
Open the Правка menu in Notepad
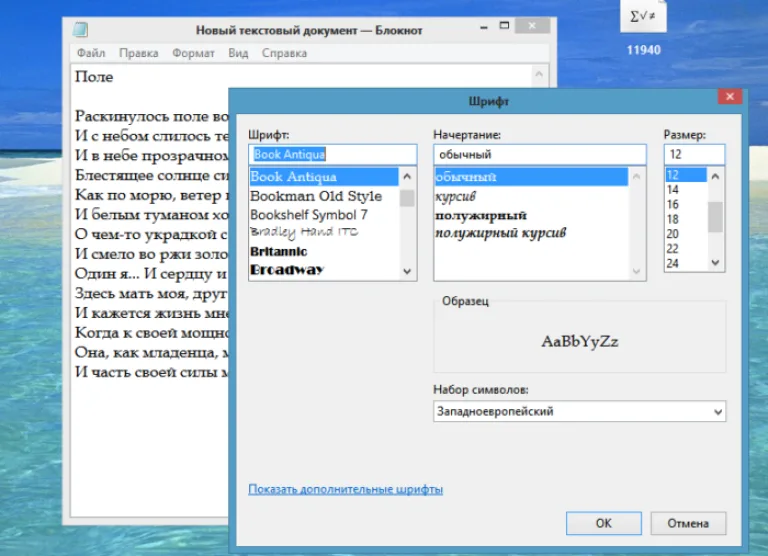[139, 53]
